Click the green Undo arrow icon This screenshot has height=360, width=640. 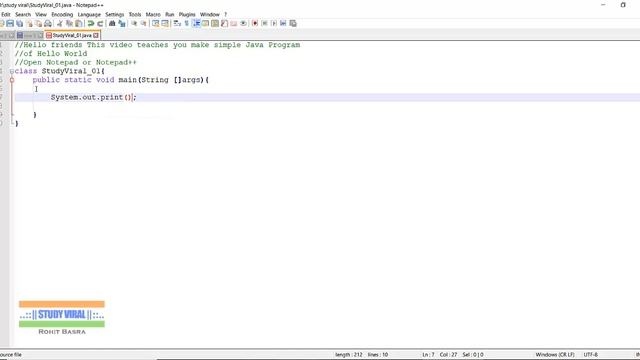coord(90,24)
